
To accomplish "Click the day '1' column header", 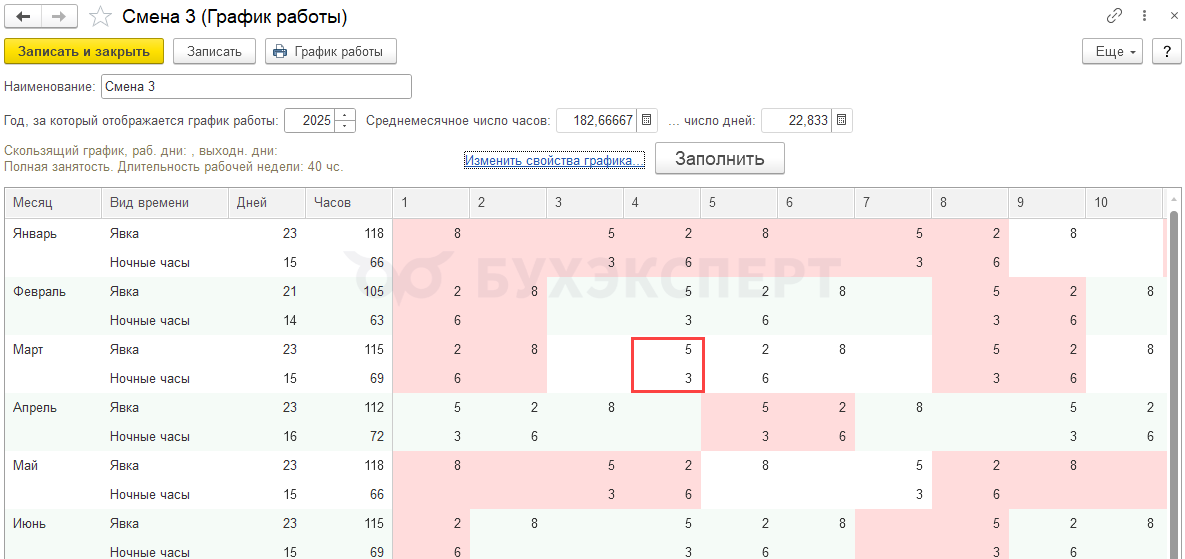I will coord(431,202).
